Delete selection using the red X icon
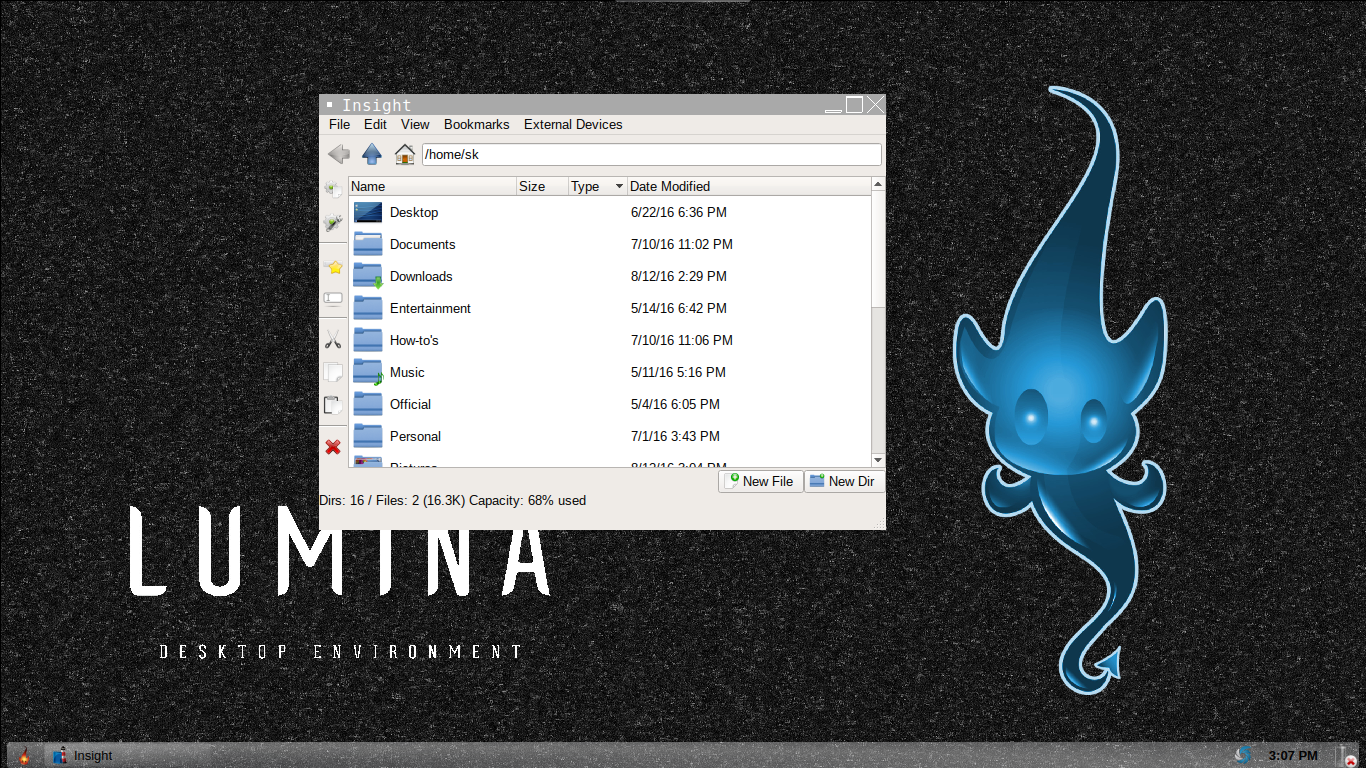 (x=333, y=447)
